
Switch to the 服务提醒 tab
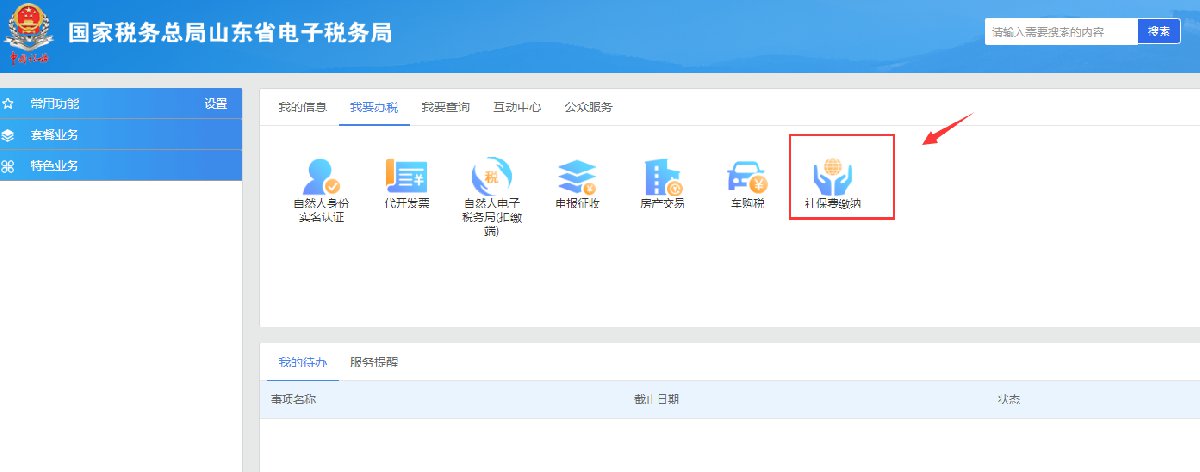coord(374,362)
